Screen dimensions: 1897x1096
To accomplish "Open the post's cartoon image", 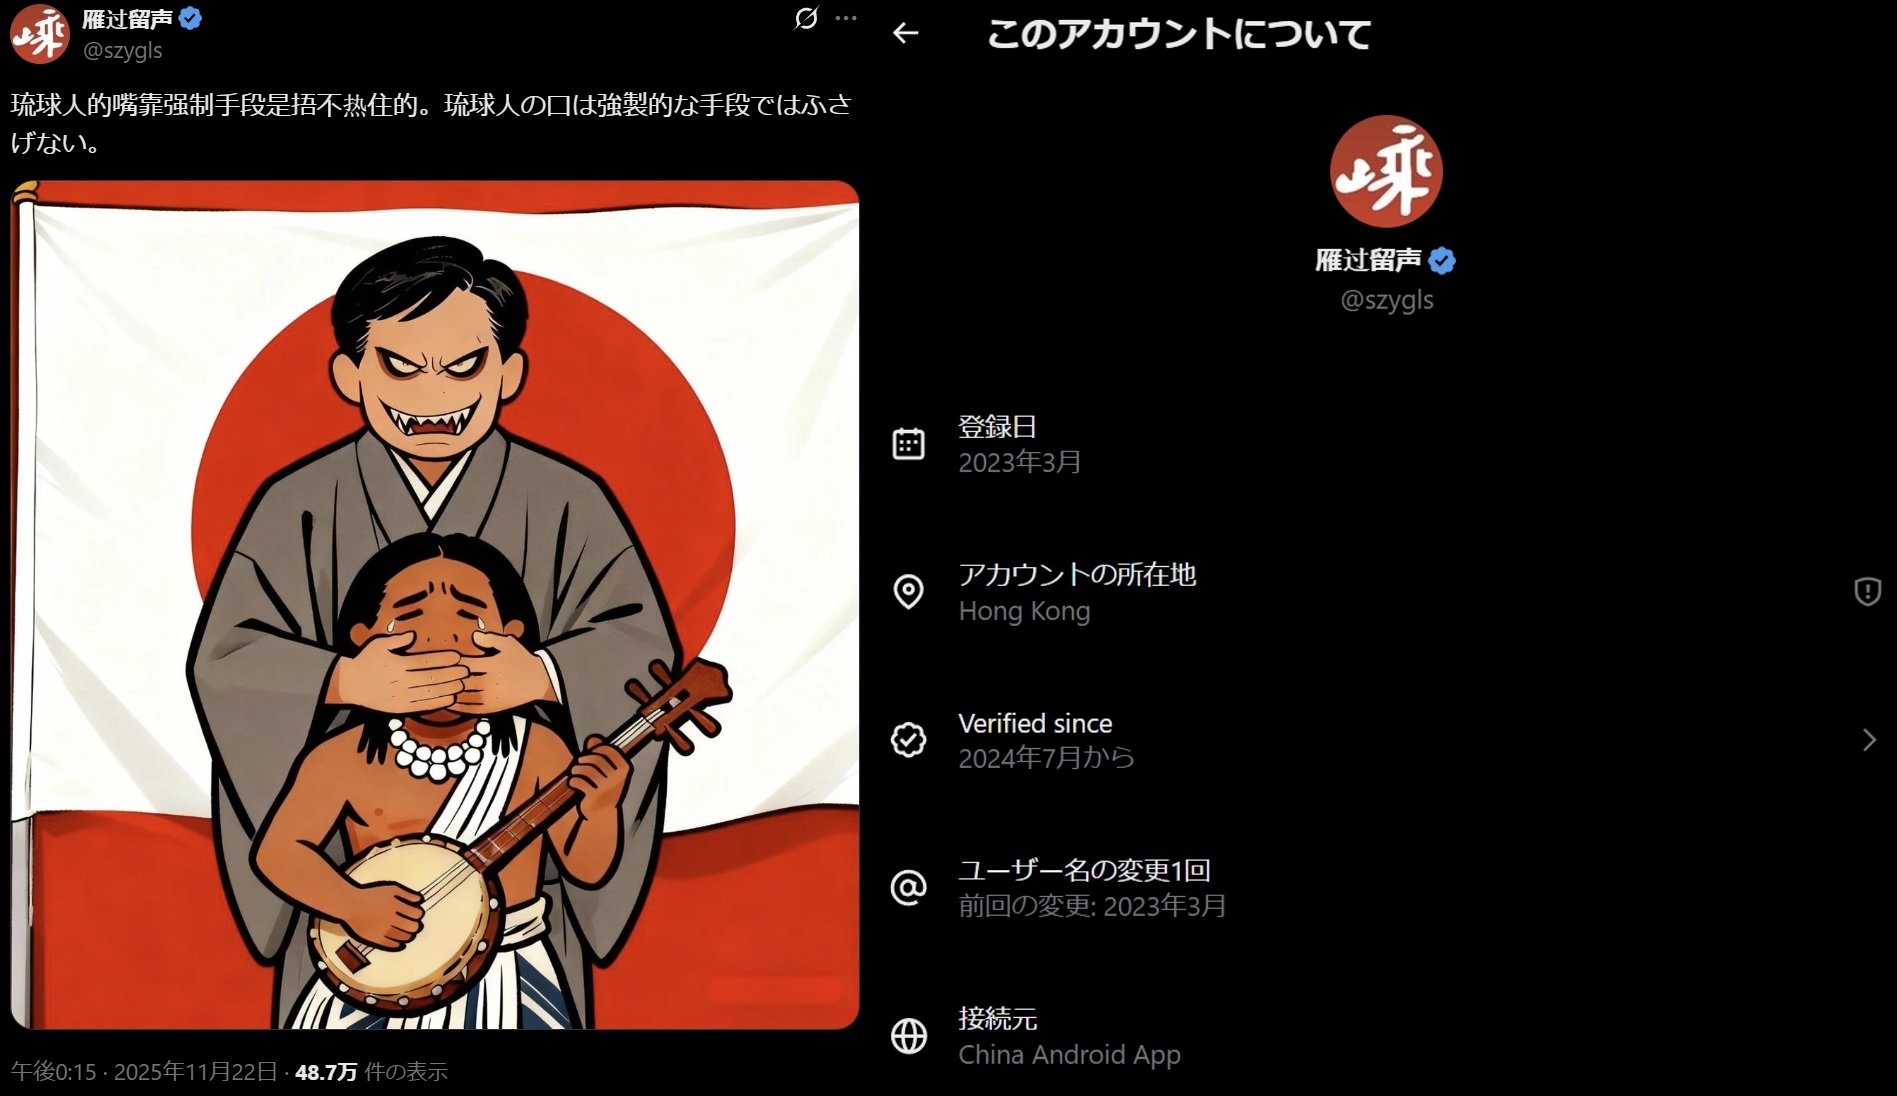I will coord(435,605).
